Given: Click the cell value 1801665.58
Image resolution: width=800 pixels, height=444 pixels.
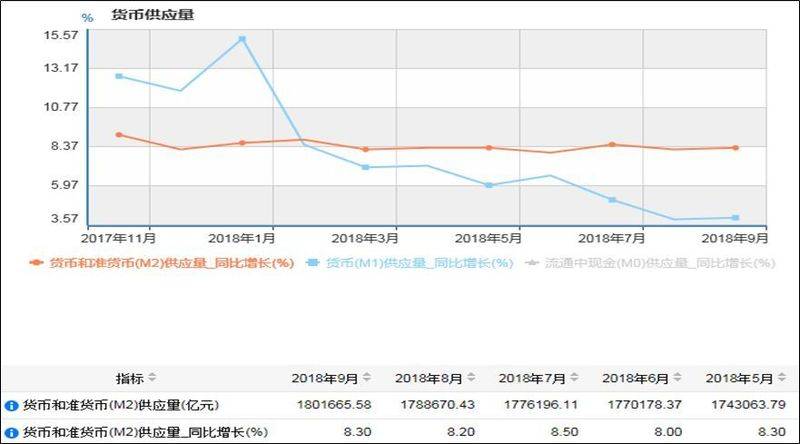Looking at the screenshot, I should (x=334, y=405).
